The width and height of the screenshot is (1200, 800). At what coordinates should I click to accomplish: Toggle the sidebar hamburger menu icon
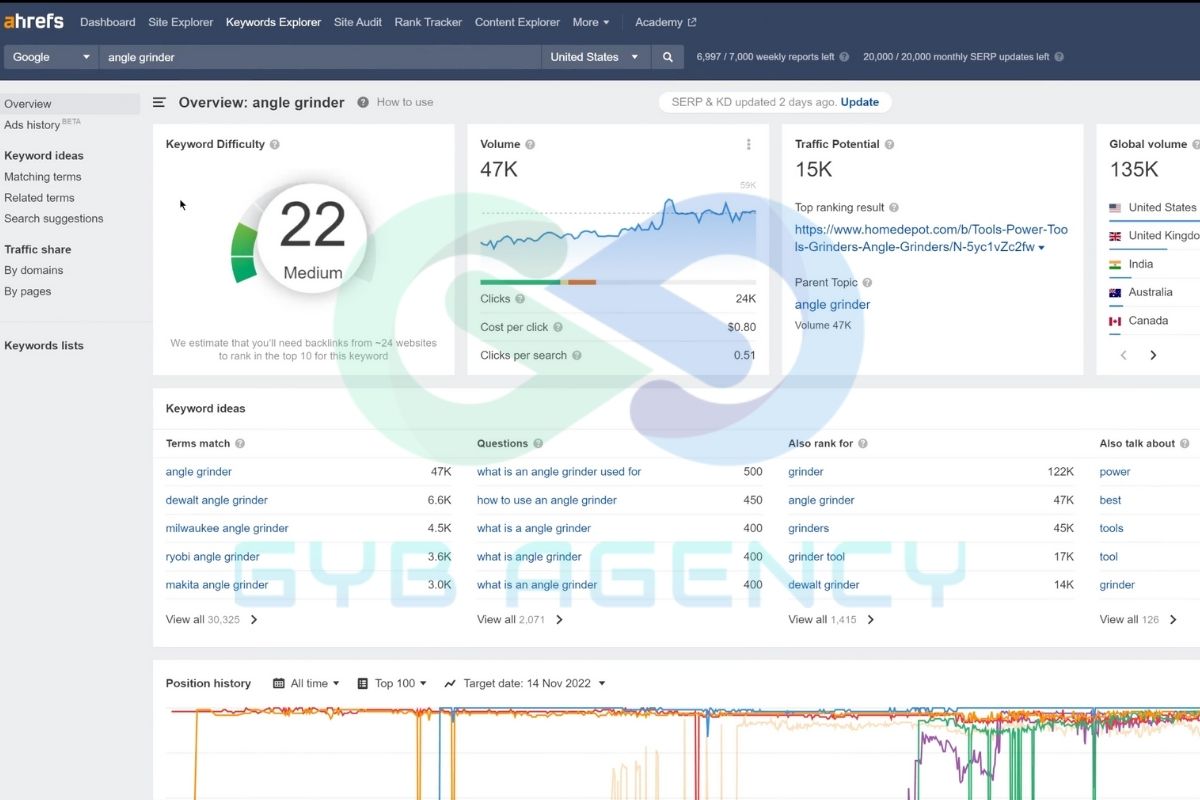coord(159,102)
